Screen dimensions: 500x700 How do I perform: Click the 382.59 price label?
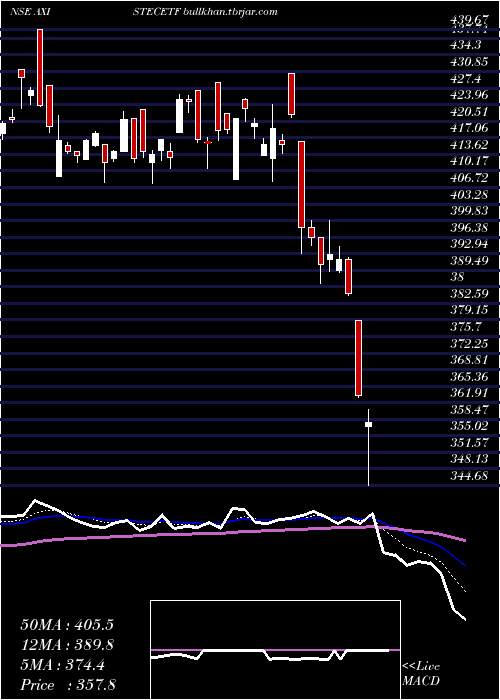467,294
